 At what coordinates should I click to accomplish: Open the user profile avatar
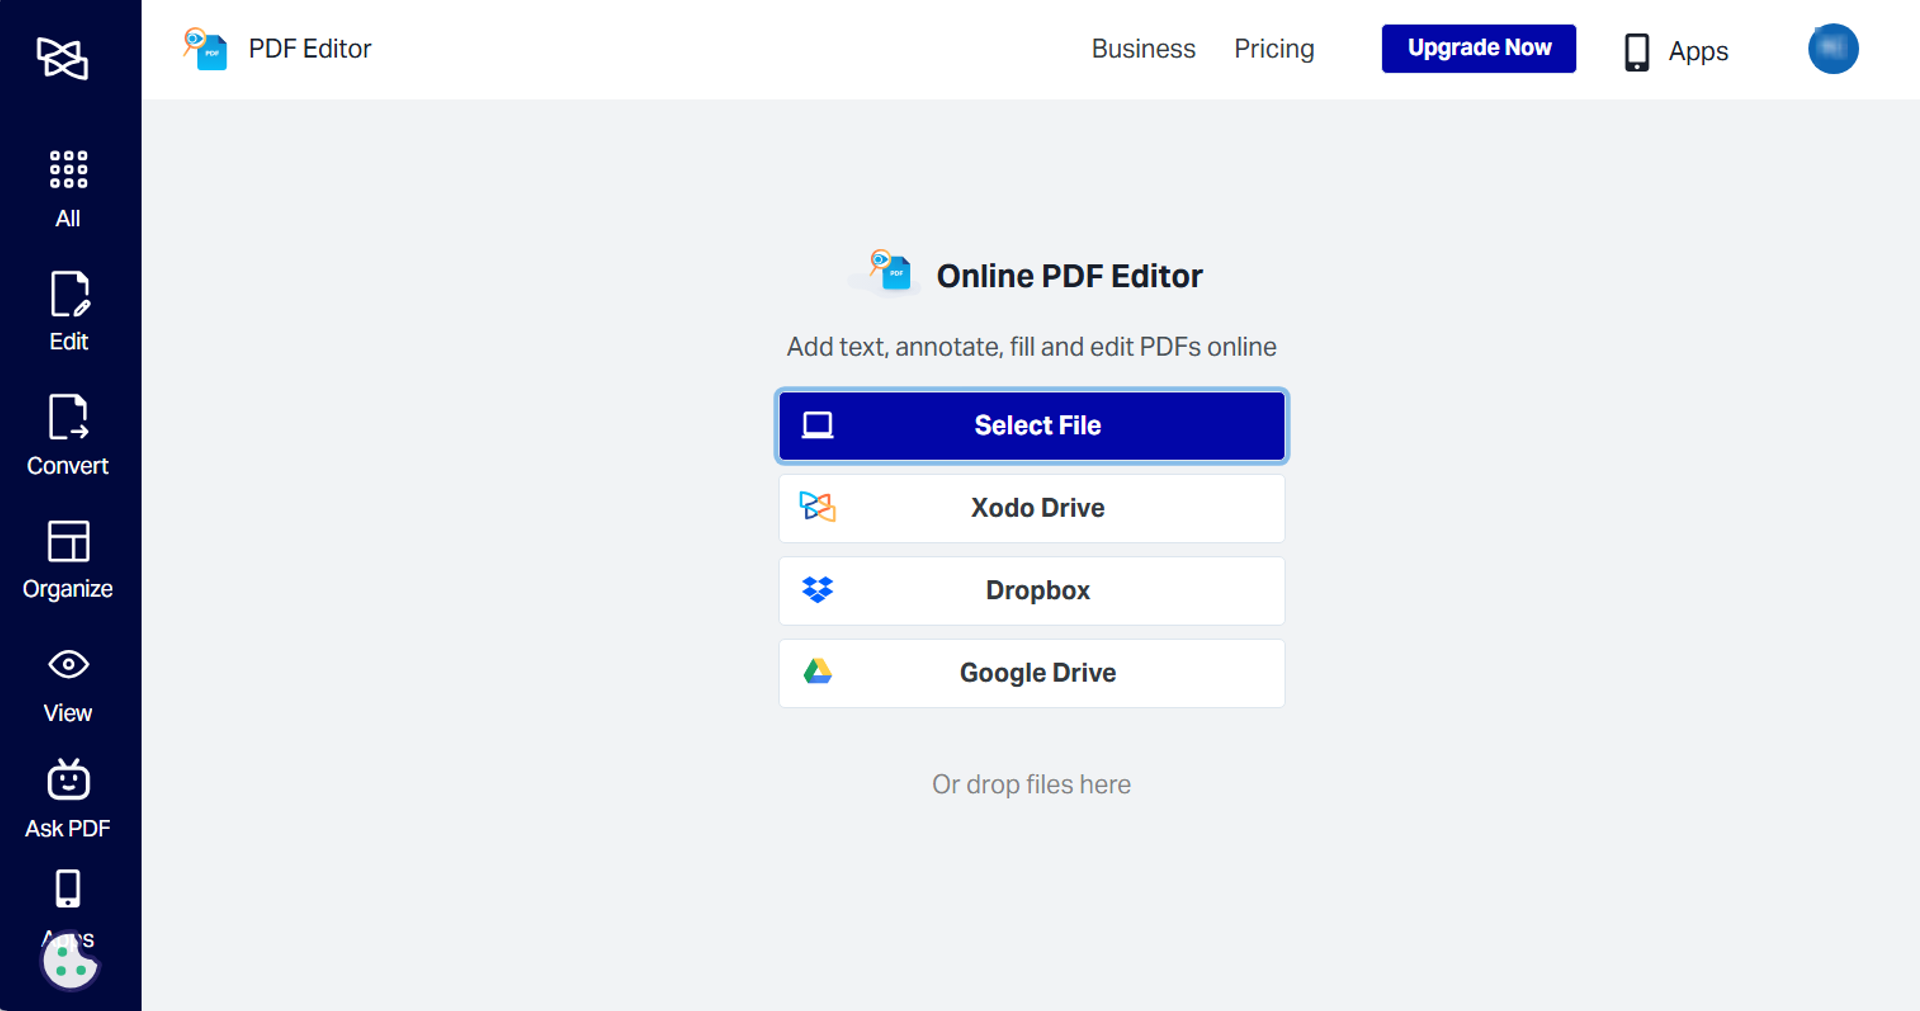(x=1833, y=49)
